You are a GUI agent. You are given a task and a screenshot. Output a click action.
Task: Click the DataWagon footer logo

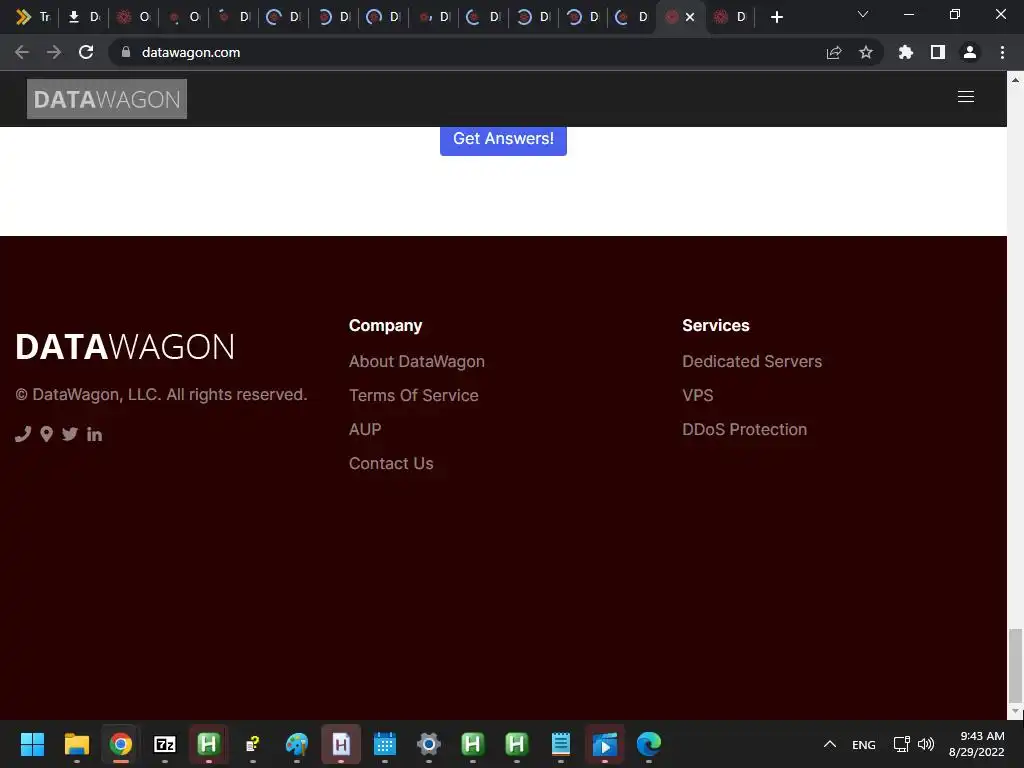125,347
